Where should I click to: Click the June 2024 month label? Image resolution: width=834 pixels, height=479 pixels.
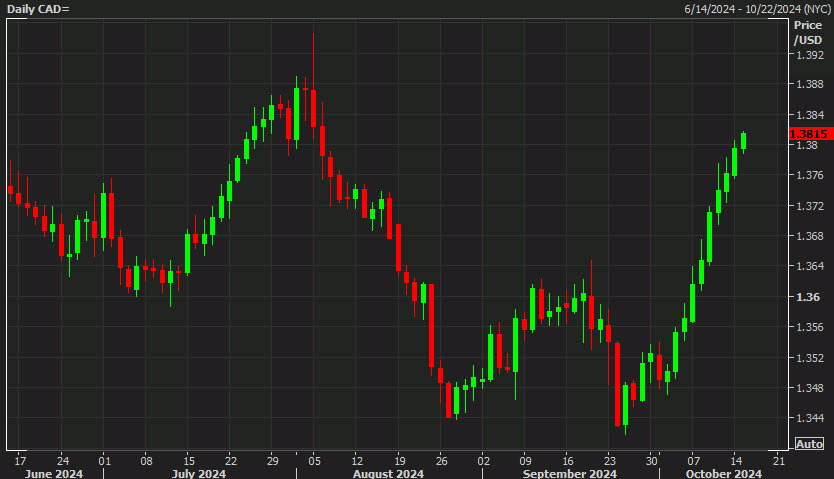(54, 473)
